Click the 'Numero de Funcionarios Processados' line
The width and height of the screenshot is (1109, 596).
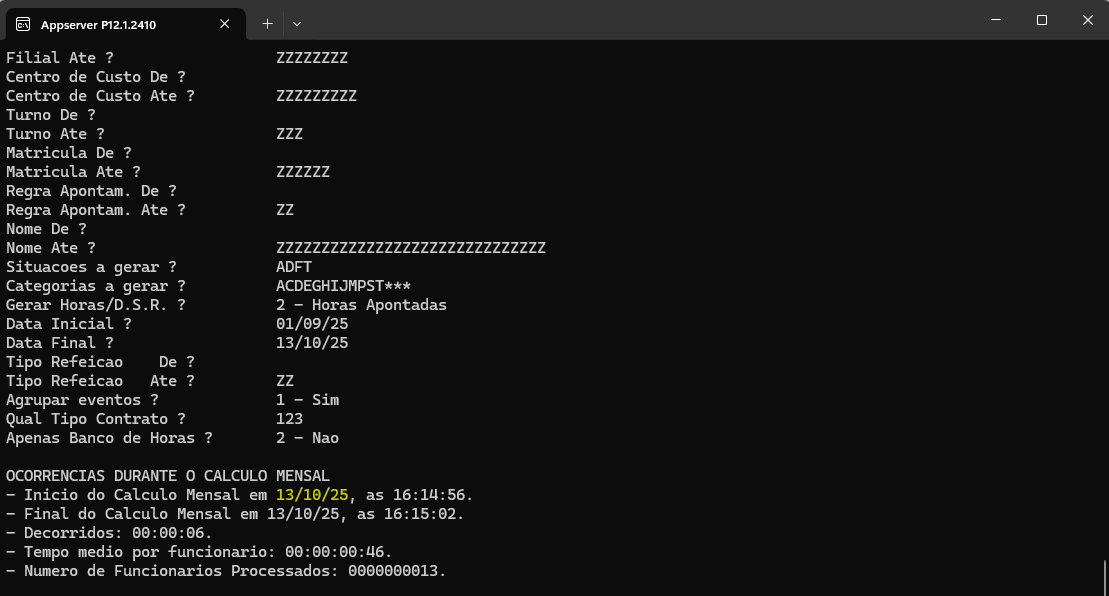coord(226,571)
